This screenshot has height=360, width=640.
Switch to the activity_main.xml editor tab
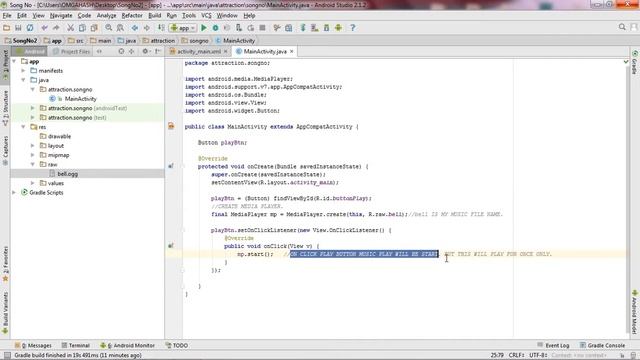click(x=199, y=51)
